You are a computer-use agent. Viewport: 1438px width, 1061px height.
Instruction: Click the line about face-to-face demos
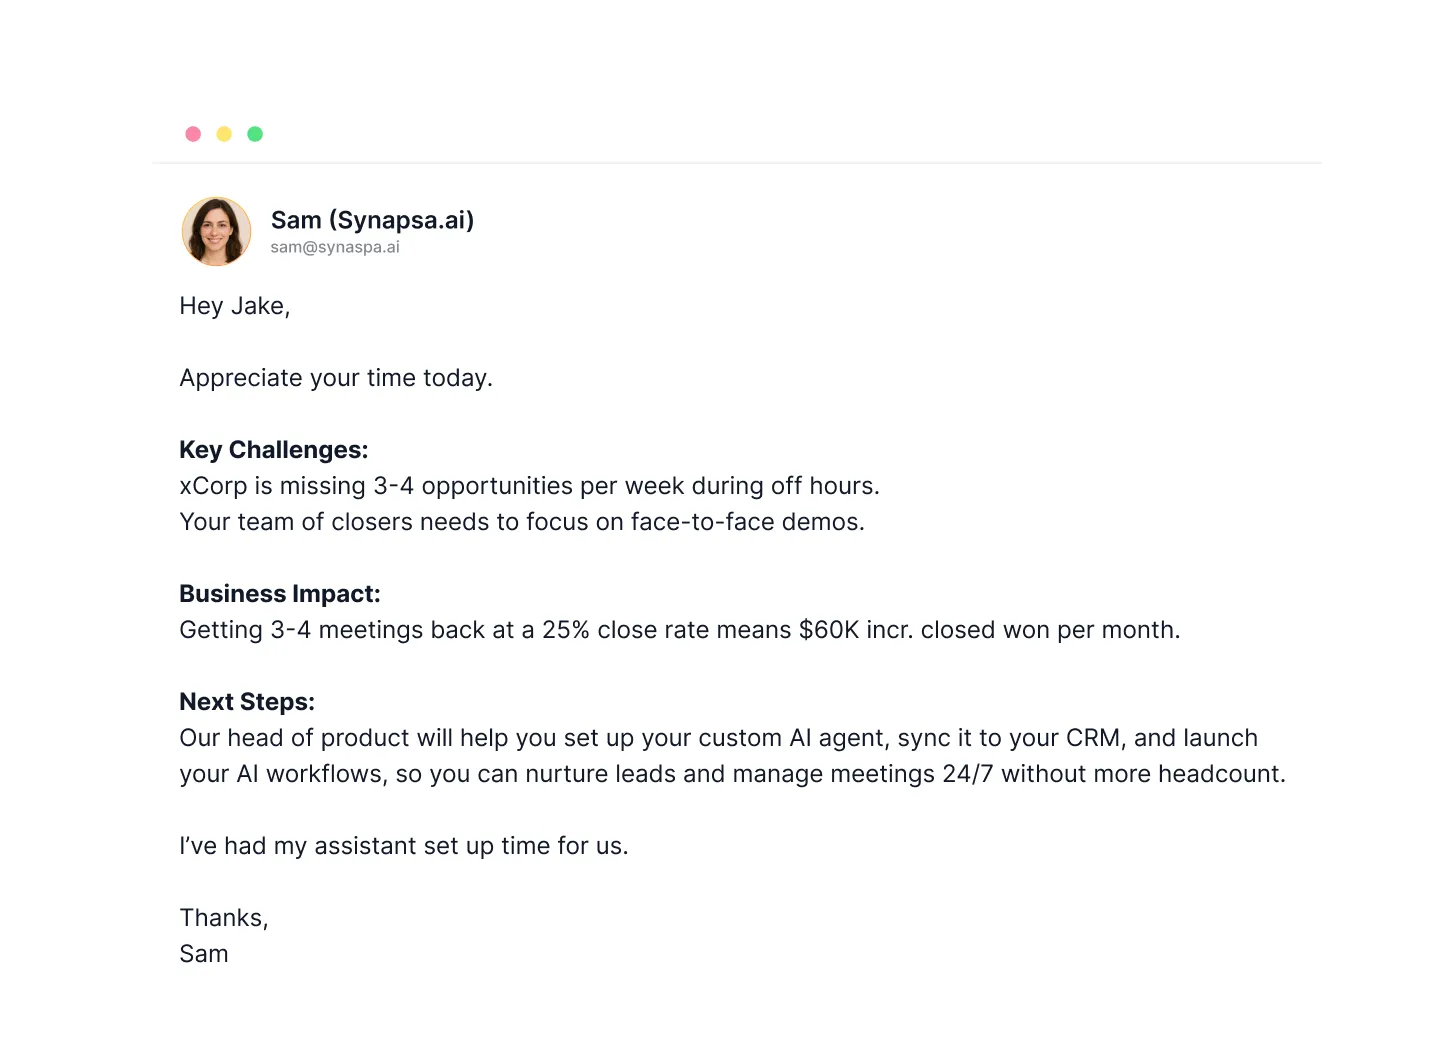pos(522,522)
